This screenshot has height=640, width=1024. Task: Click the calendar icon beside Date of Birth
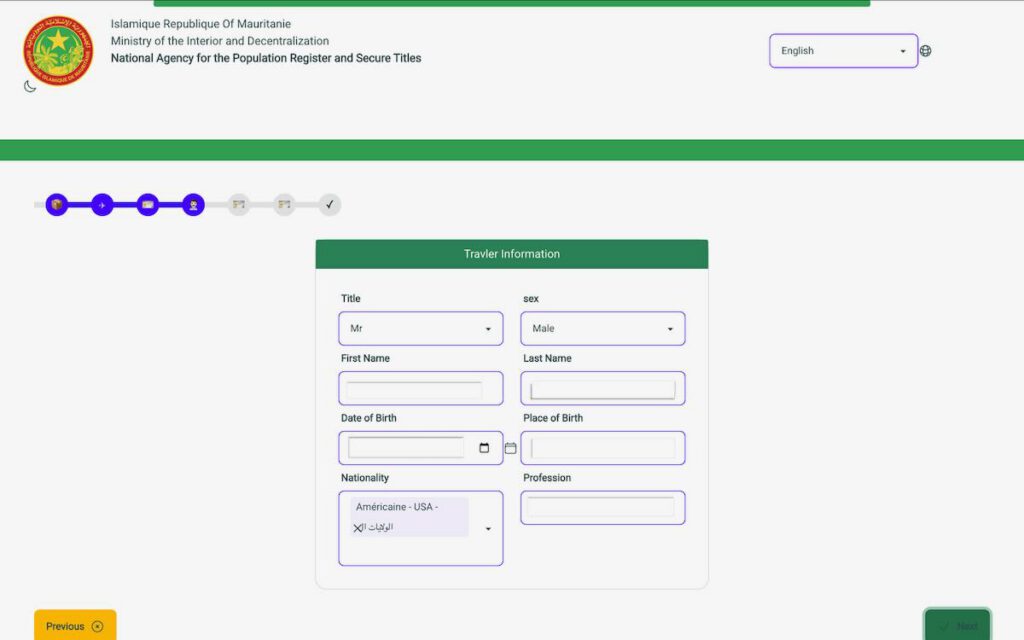point(511,448)
